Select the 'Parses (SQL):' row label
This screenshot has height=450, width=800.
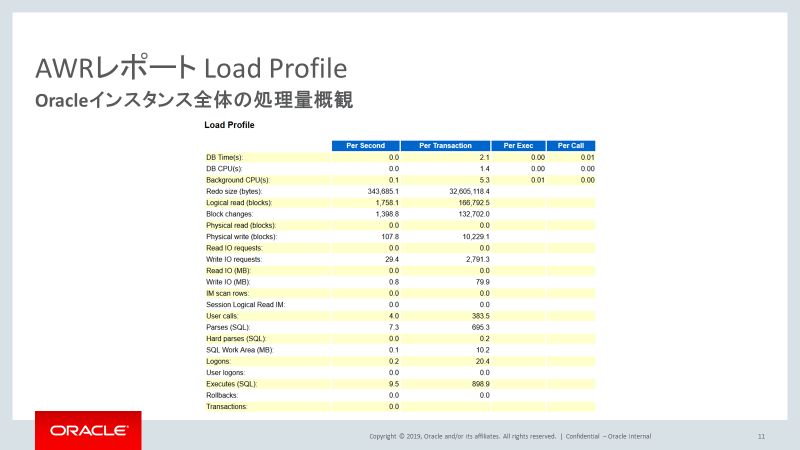point(228,328)
